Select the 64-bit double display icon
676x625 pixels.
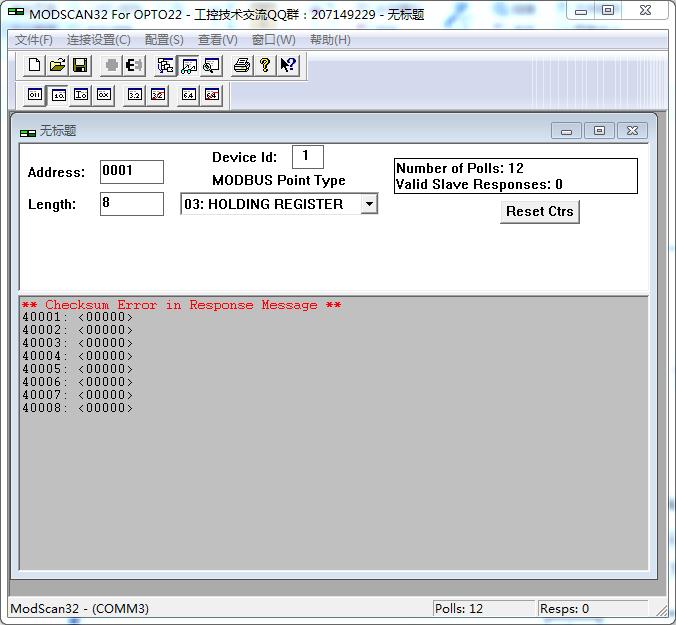pyautogui.click(x=188, y=95)
